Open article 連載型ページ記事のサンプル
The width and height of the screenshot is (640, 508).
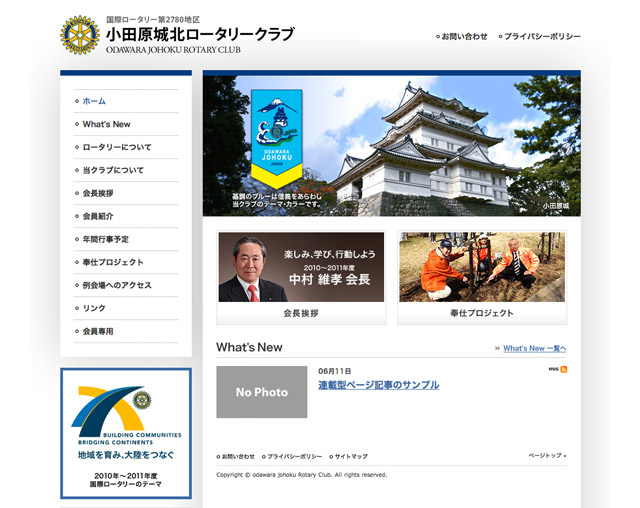379,385
